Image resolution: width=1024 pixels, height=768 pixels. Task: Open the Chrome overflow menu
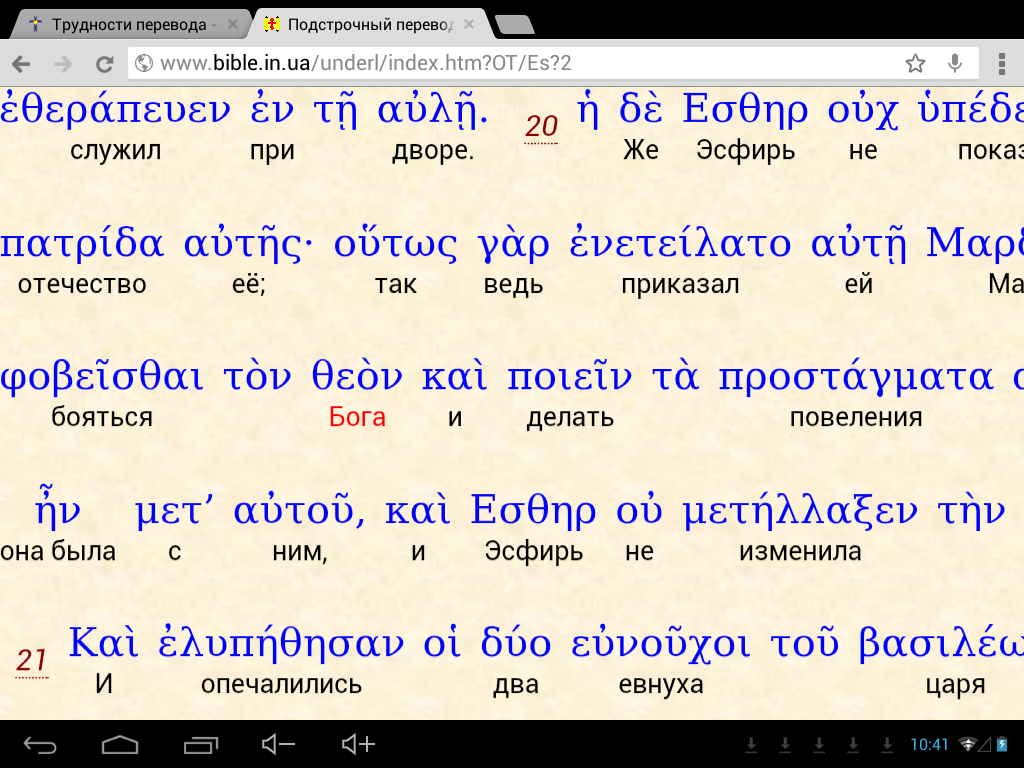[1001, 64]
